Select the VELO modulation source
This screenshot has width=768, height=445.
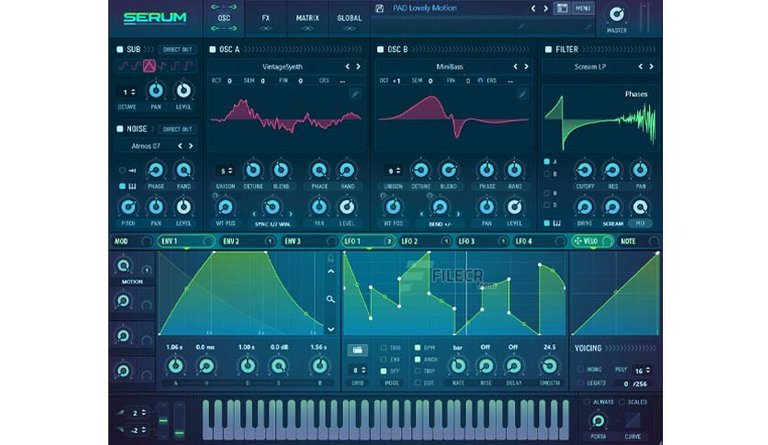click(592, 241)
